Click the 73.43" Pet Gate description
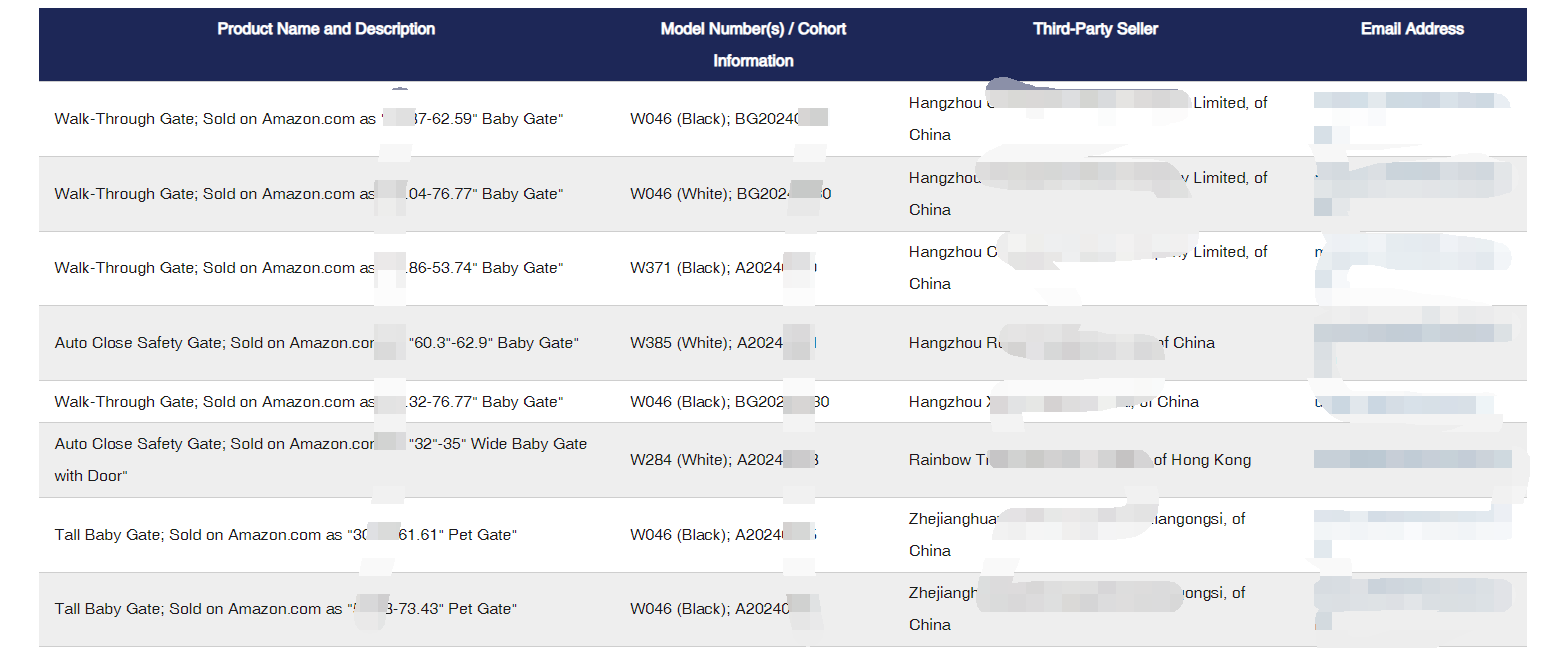 pos(286,609)
